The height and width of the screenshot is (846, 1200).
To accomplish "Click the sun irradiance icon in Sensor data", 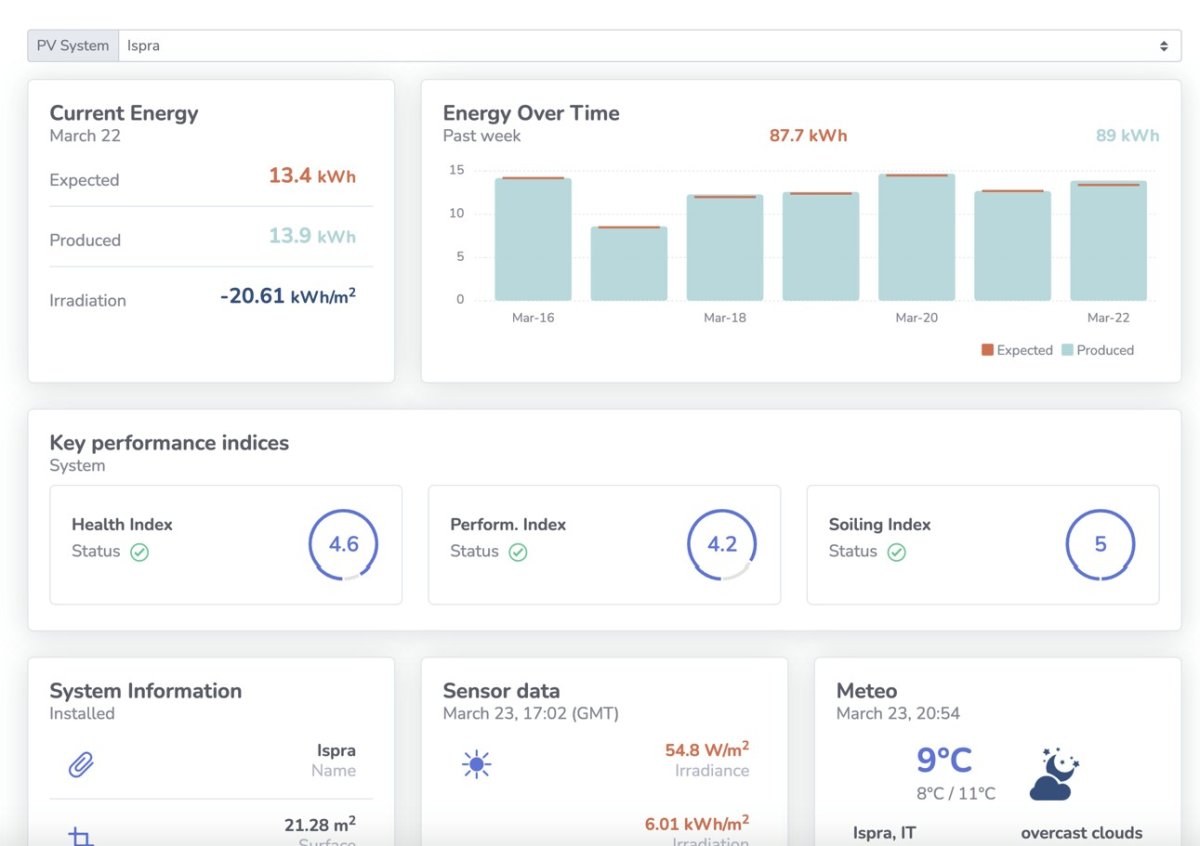I will click(476, 765).
